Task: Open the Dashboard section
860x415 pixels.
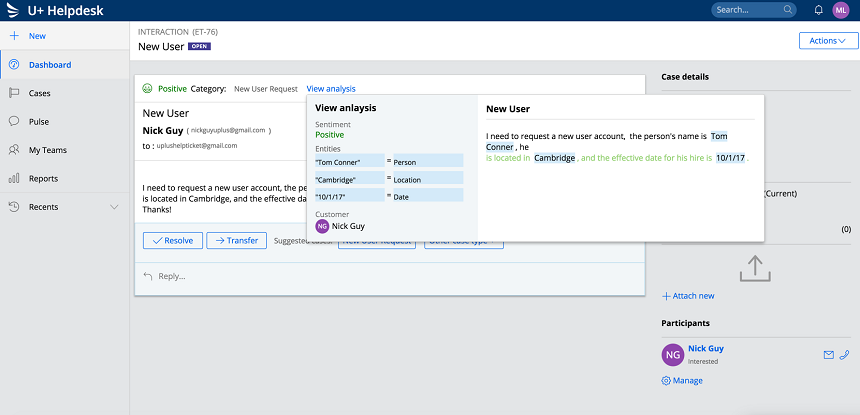Action: pyautogui.click(x=49, y=65)
